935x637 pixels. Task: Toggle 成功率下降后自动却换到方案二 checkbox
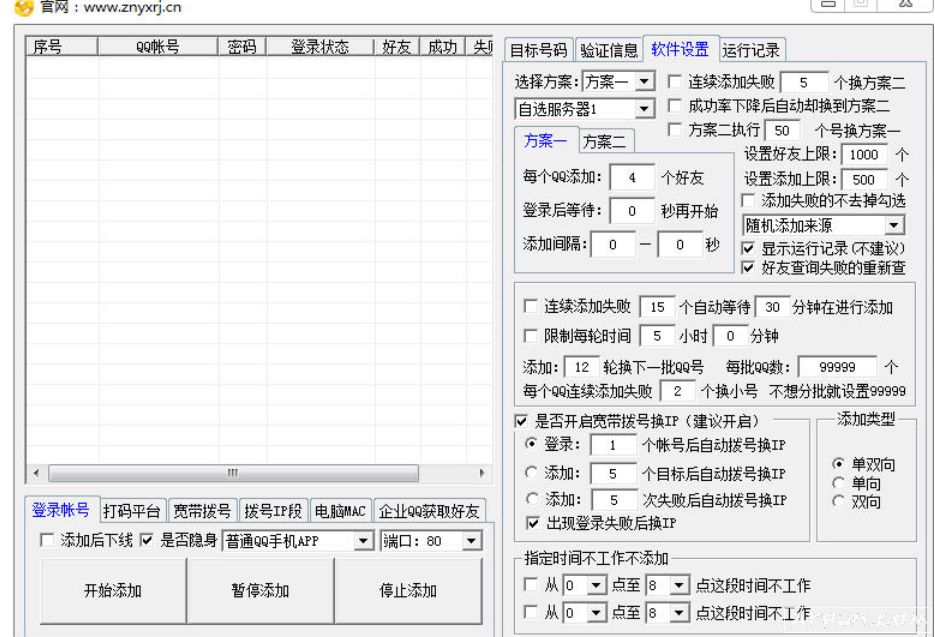(x=674, y=106)
